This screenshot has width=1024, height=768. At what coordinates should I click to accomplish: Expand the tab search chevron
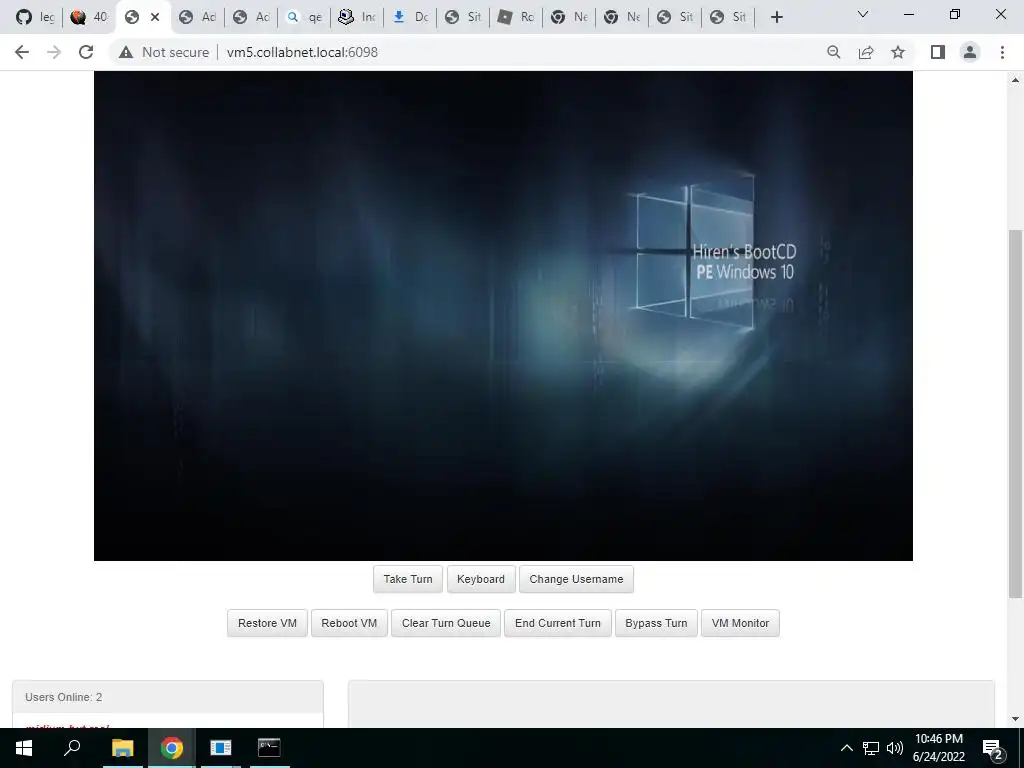tap(863, 14)
